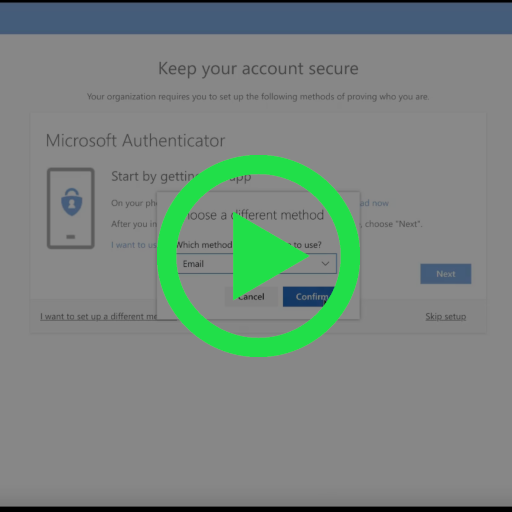
Task: Play the video with the green play button
Action: tap(258, 256)
